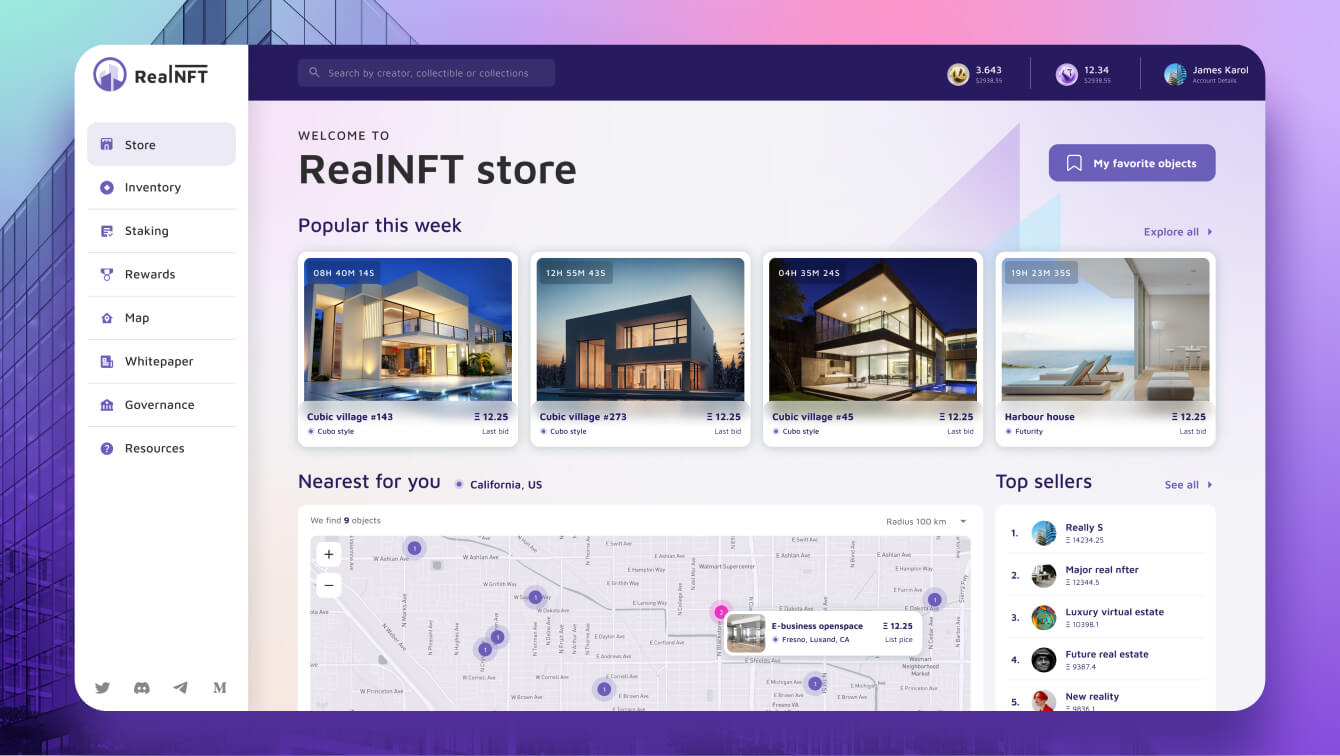
Task: Click the My favorite objects button
Action: 1131,162
